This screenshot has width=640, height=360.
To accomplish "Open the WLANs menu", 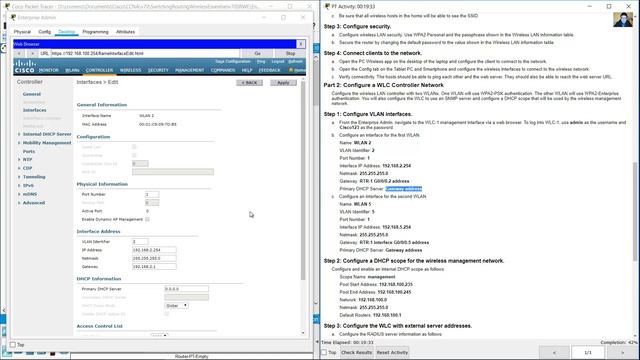I will point(72,70).
